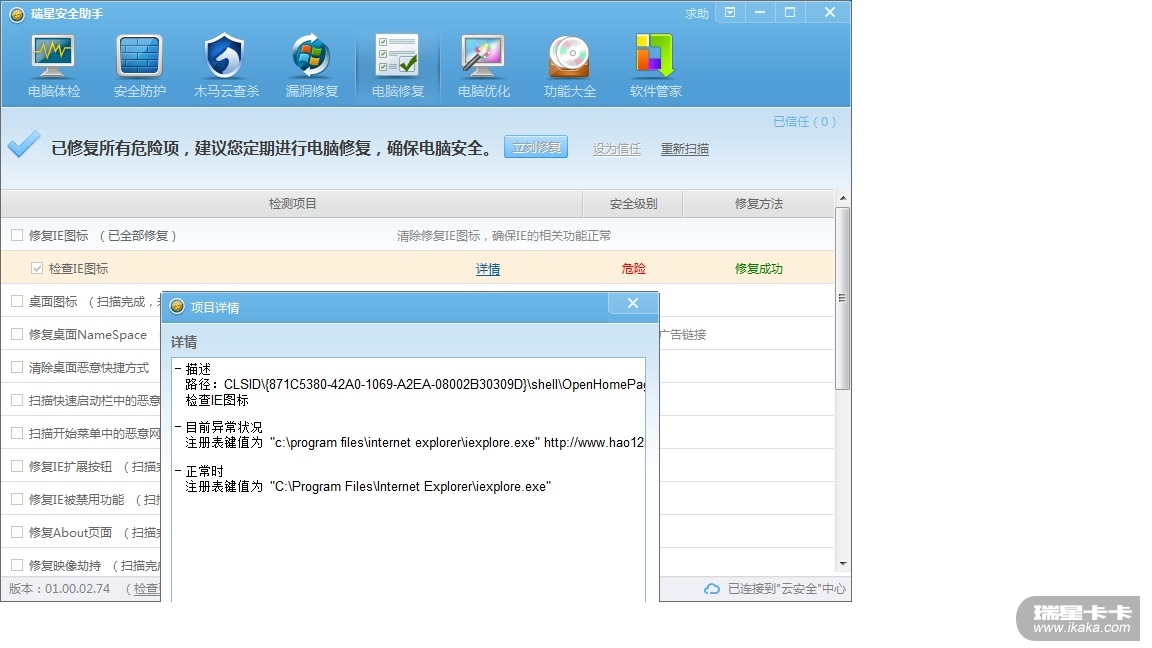The width and height of the screenshot is (1152, 648).
Task: Click the hao12 abnormal registry value line
Action: point(415,442)
